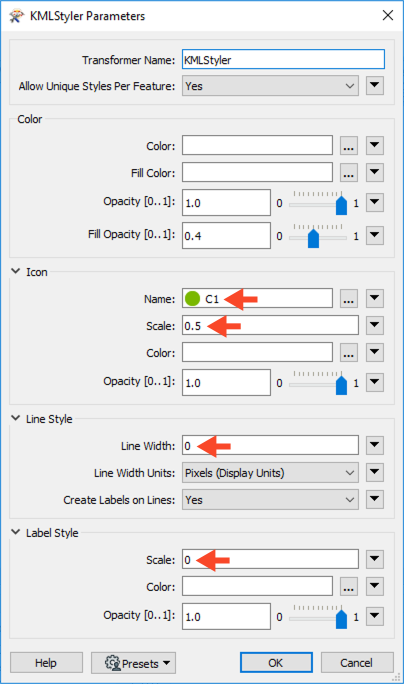This screenshot has width=404, height=684.
Task: Open color picker beside Color field
Action: pos(349,146)
